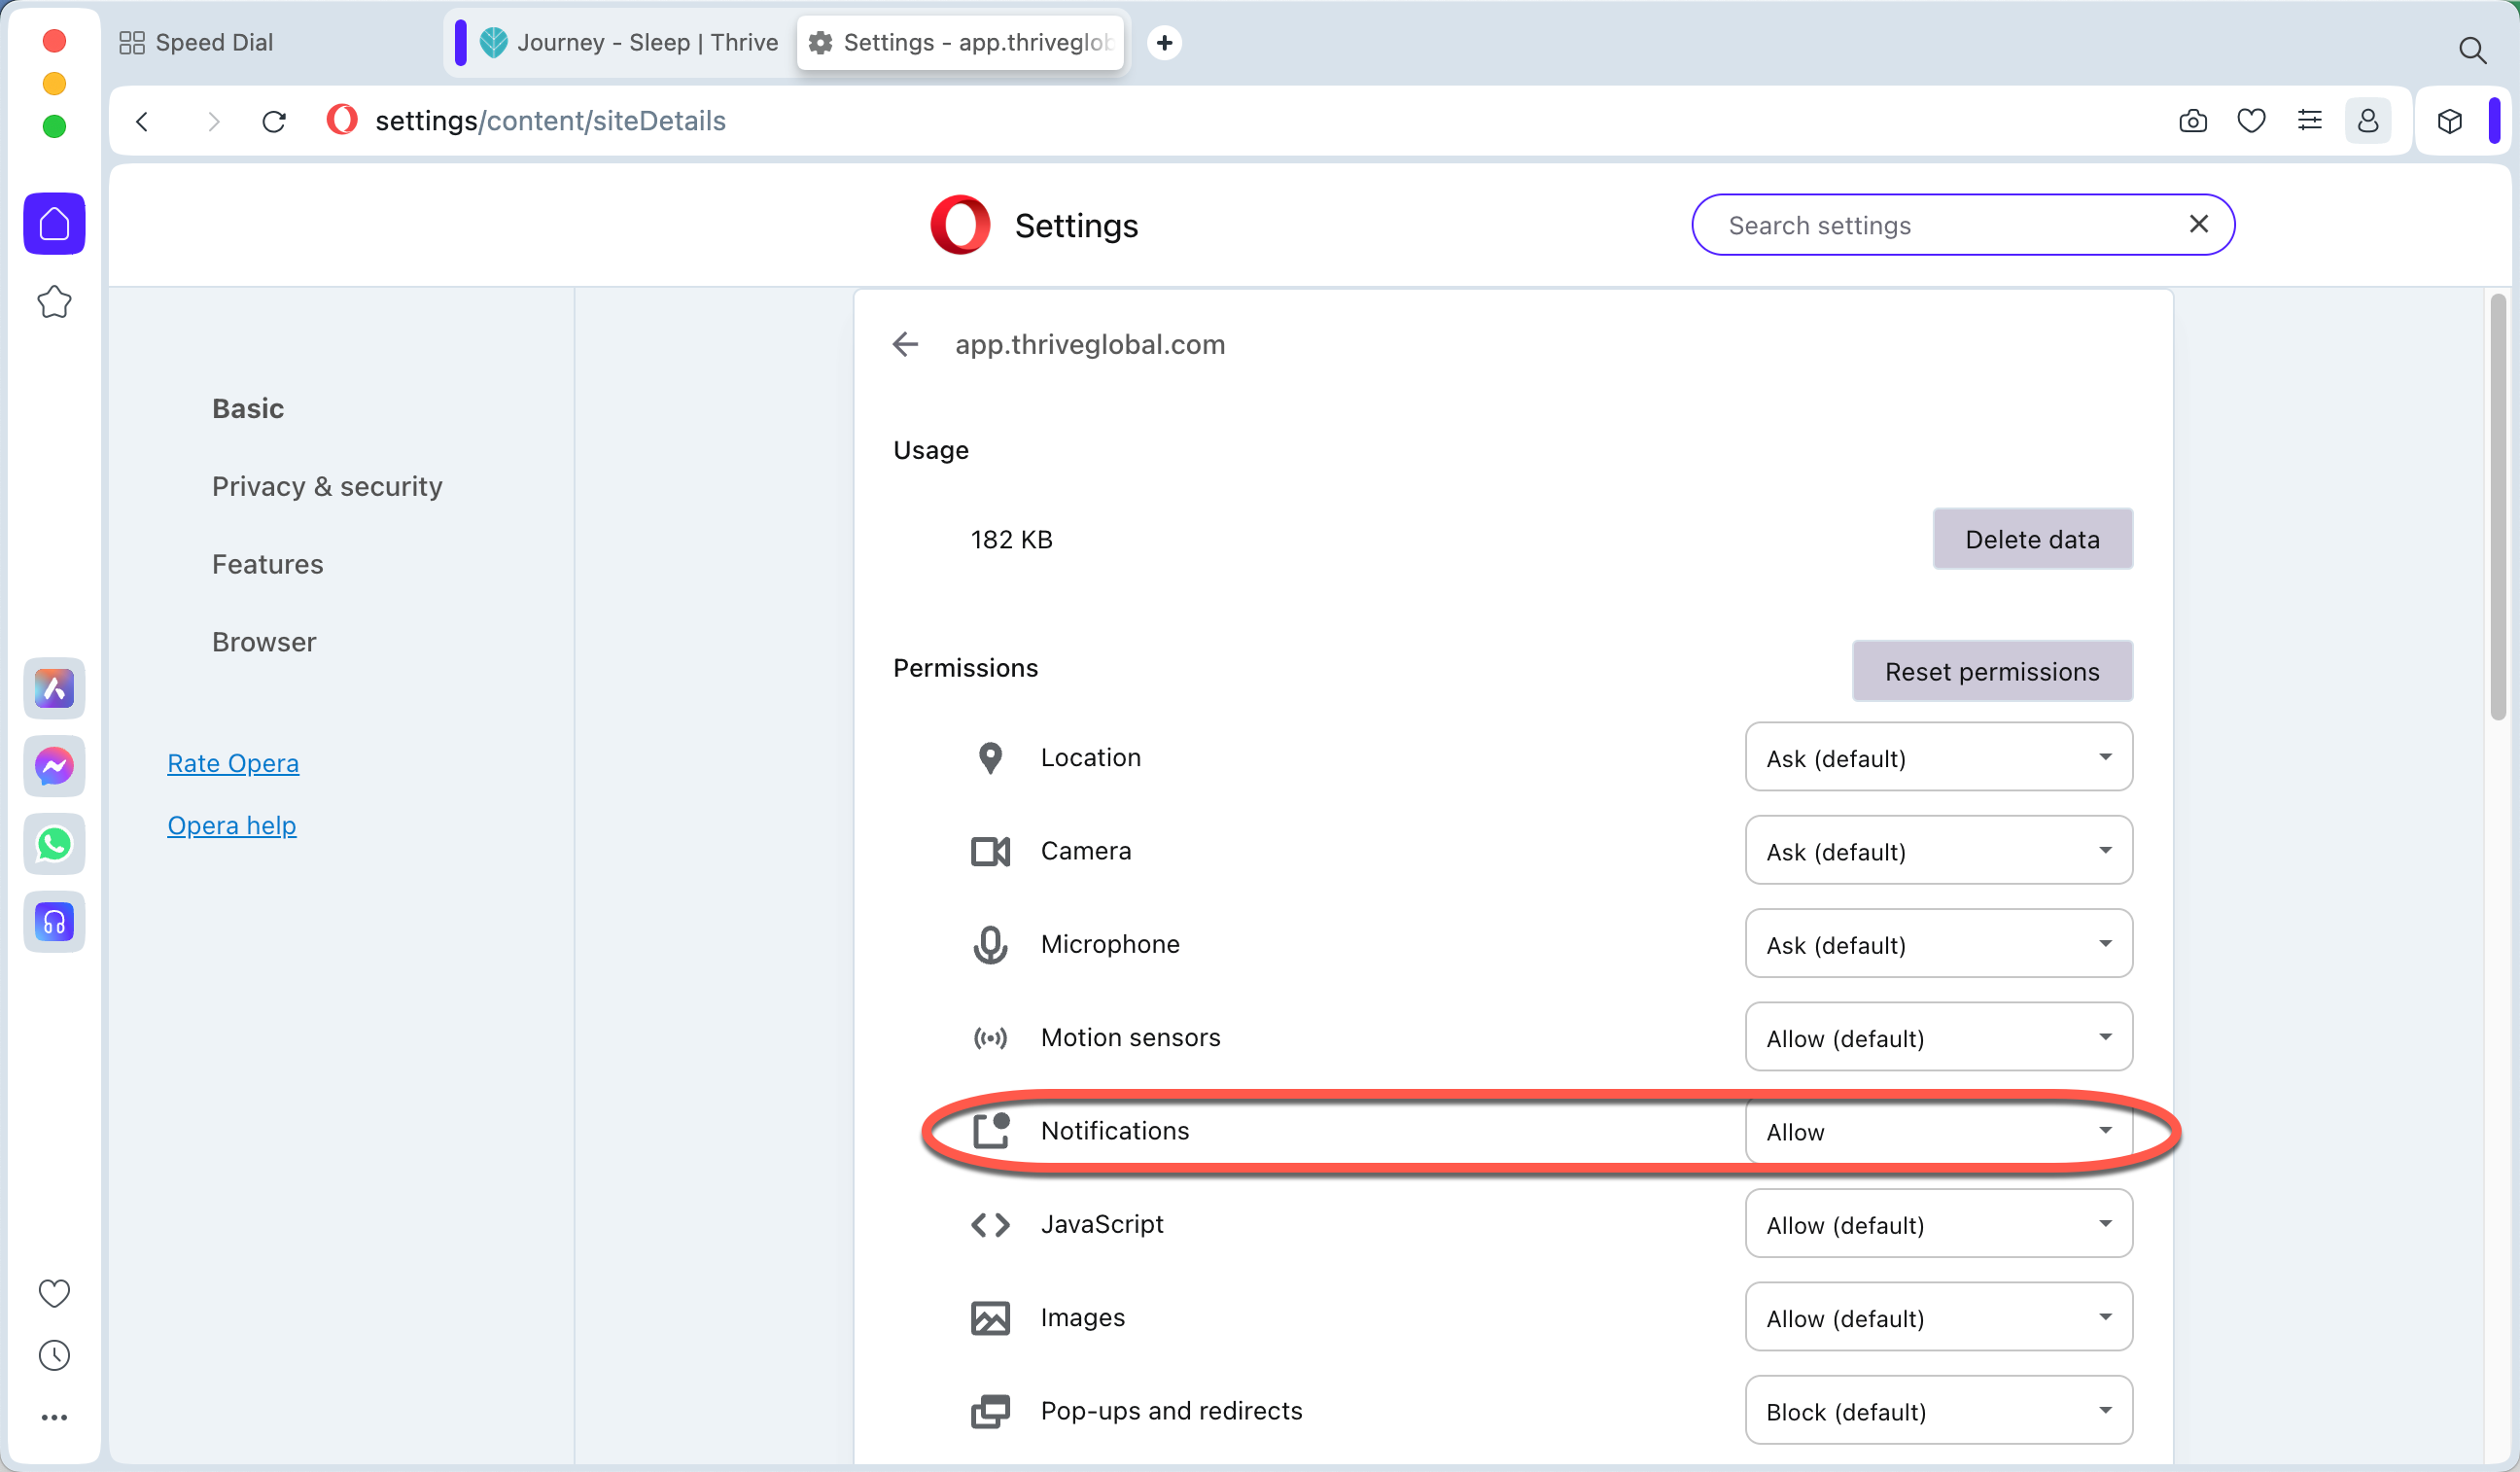Click the Images picture icon
The height and width of the screenshot is (1472, 2520).
[x=990, y=1318]
